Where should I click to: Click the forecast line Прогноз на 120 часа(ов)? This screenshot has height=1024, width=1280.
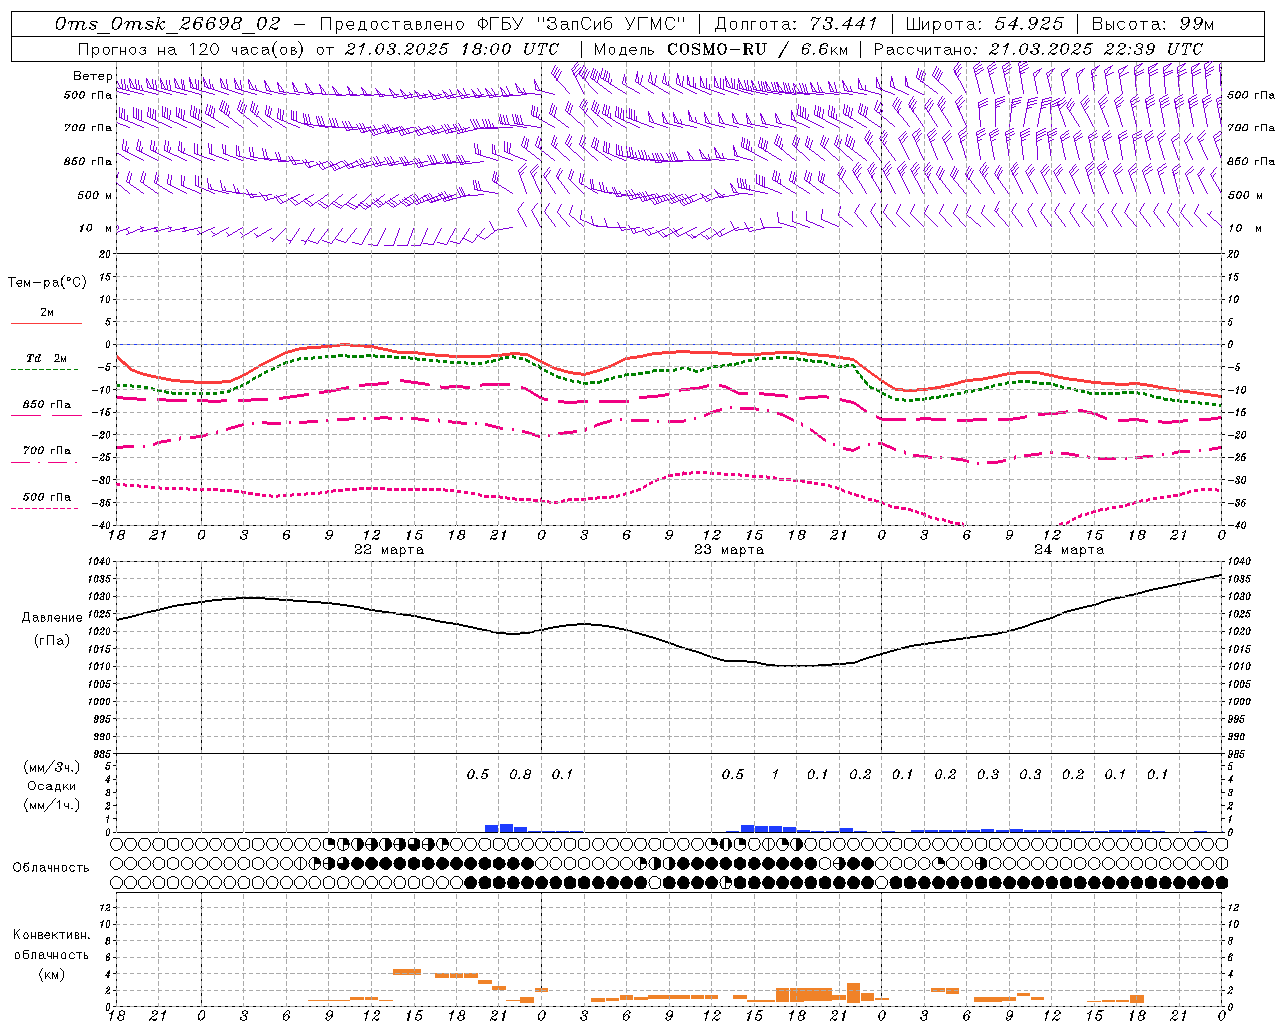pyautogui.click(x=191, y=49)
